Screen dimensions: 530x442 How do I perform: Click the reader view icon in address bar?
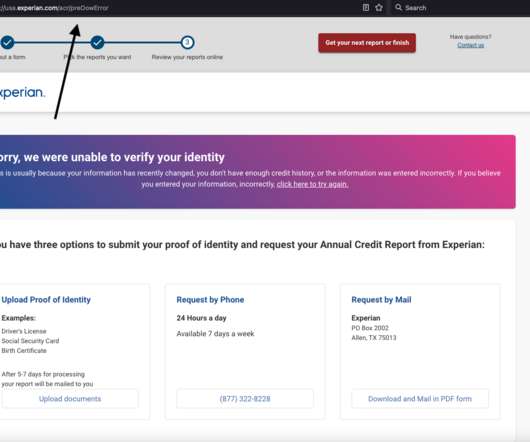pos(366,7)
